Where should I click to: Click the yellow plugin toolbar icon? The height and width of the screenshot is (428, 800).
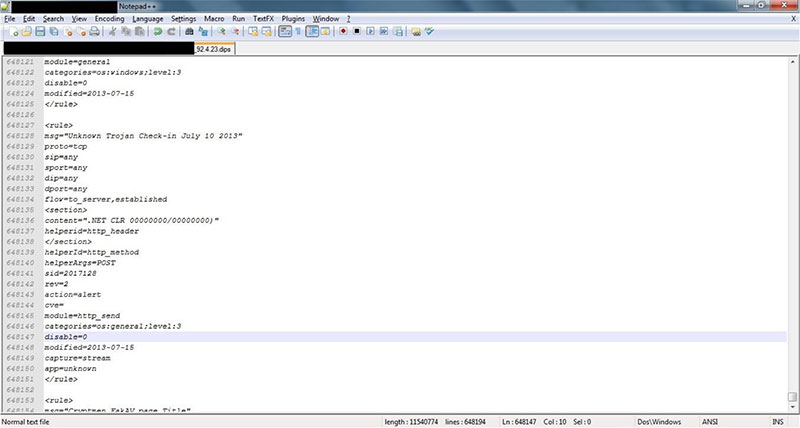click(416, 32)
